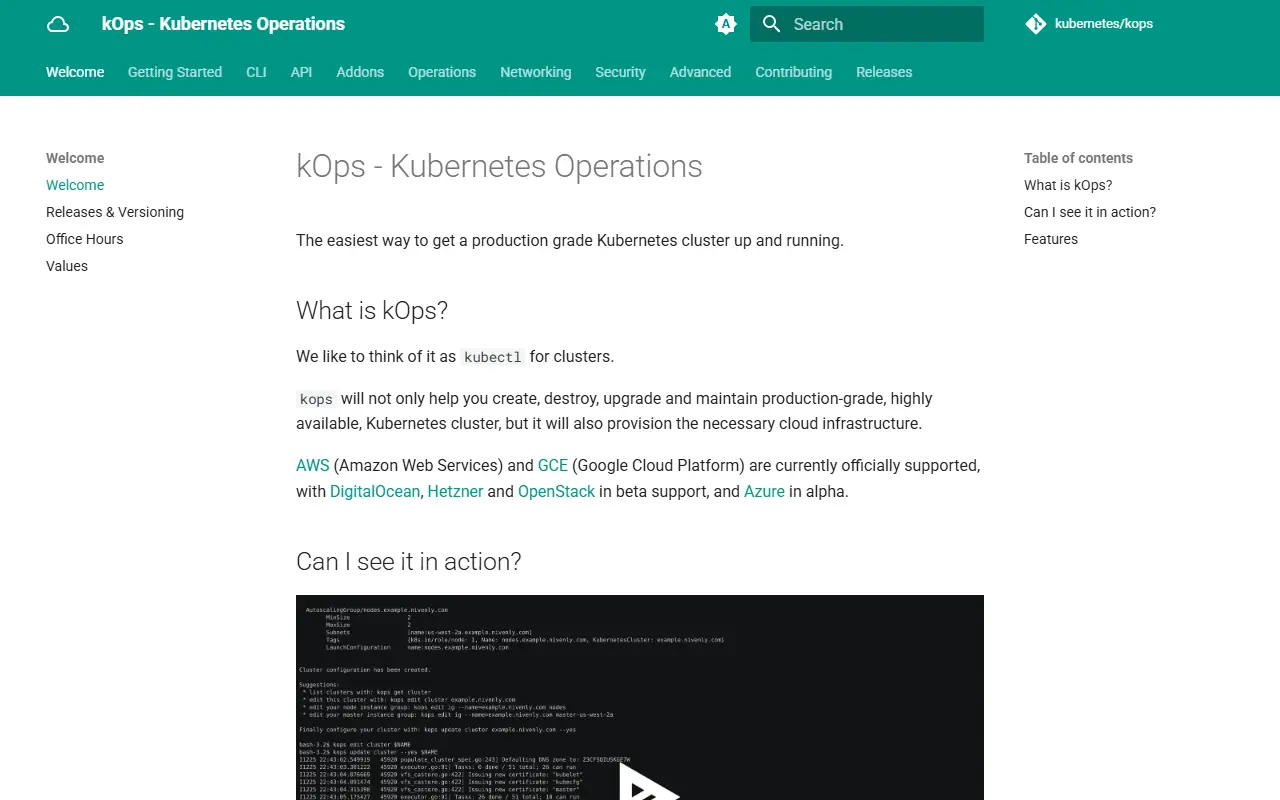This screenshot has width=1280, height=800.
Task: Jump to 'What is kOps?' section
Action: 1068,185
